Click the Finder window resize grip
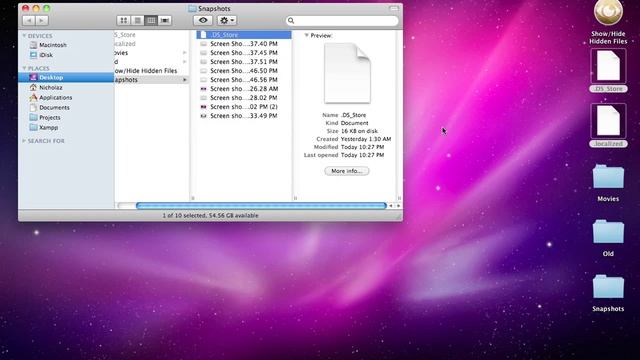The width and height of the screenshot is (640, 360). (x=399, y=217)
